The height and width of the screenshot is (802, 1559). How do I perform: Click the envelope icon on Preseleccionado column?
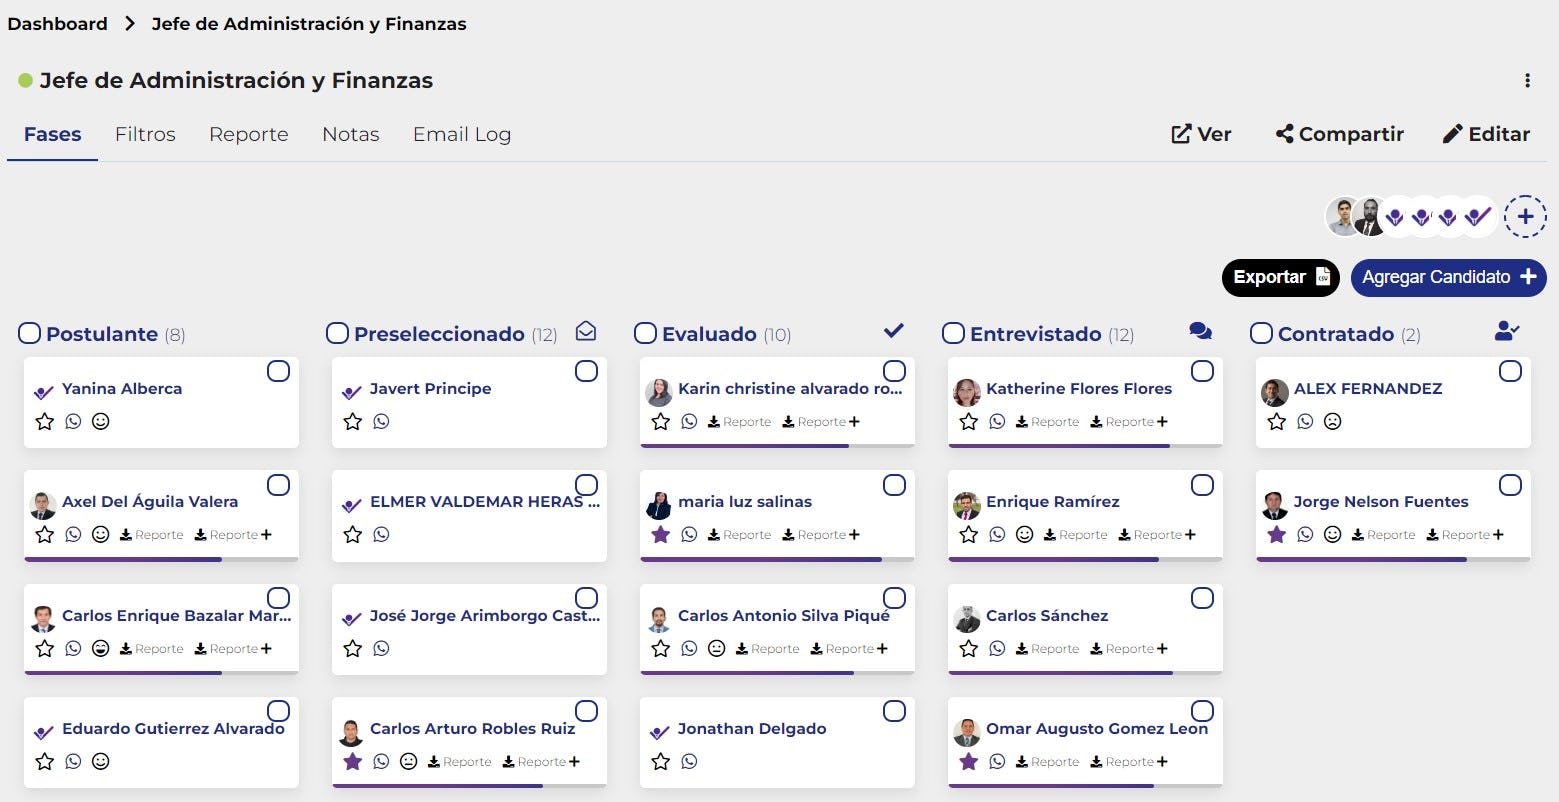tap(586, 330)
